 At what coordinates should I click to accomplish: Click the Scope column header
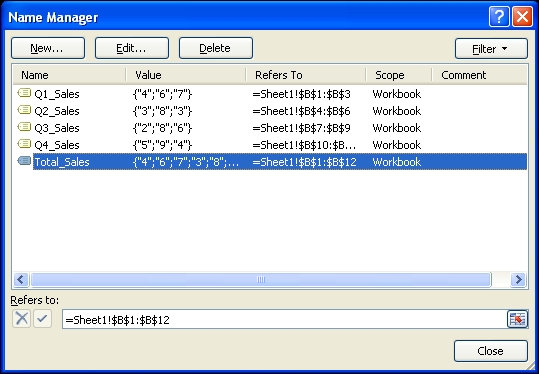click(x=399, y=75)
